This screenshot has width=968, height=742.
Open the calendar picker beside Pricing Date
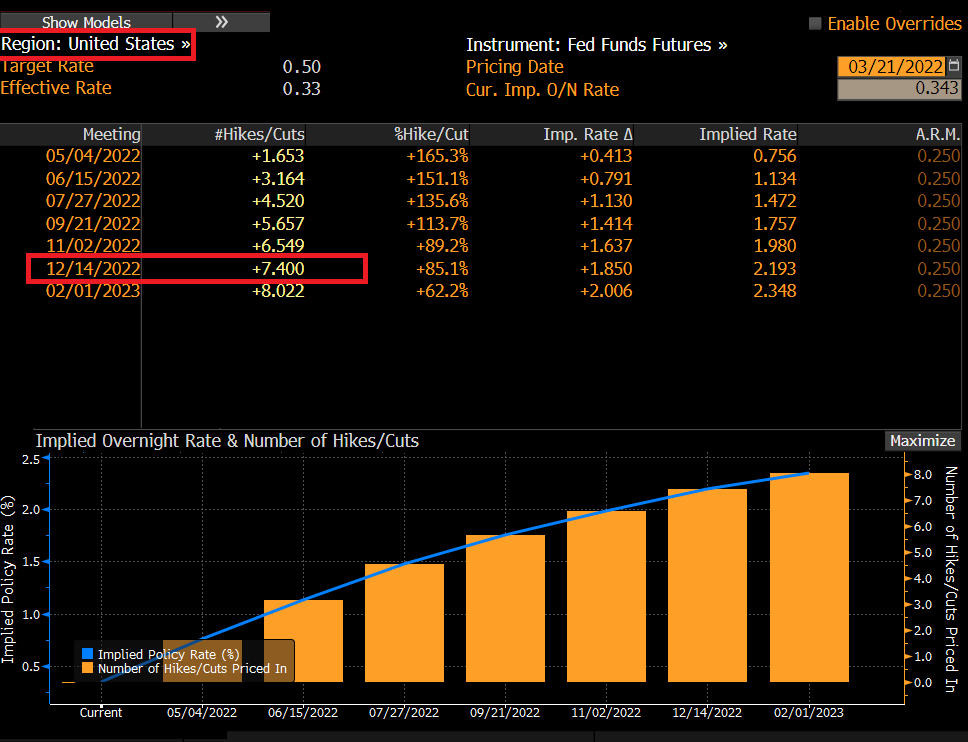(x=953, y=66)
